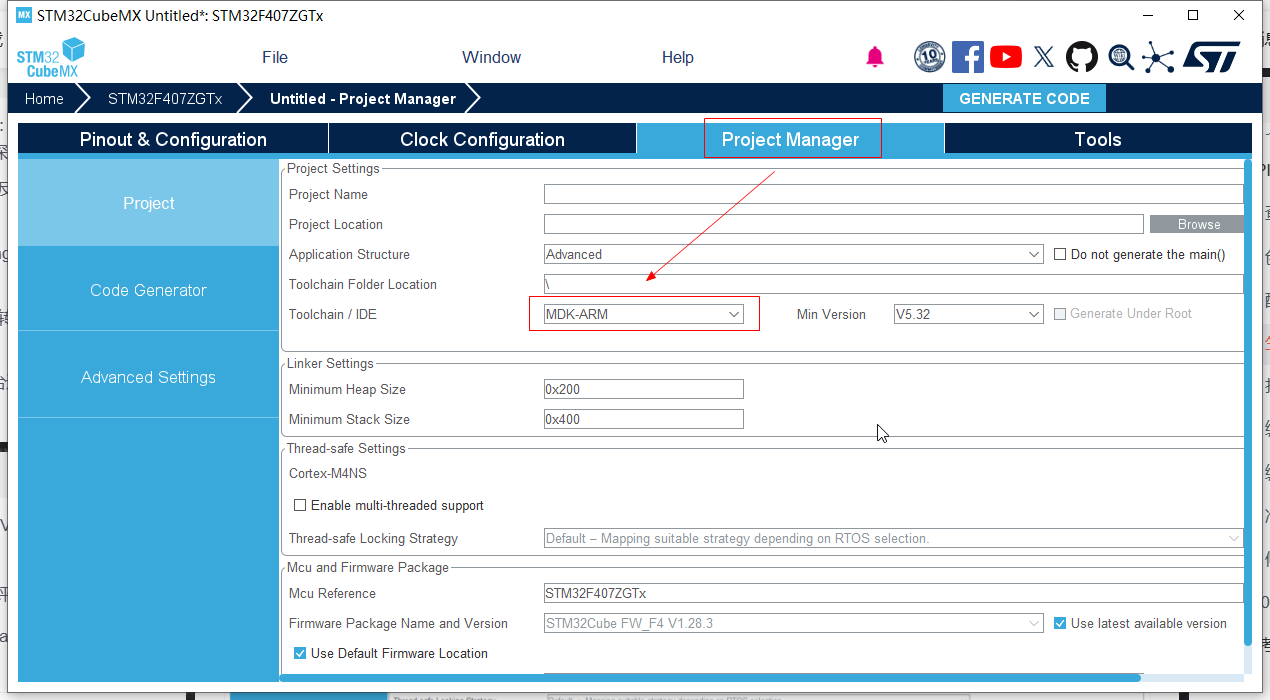The image size is (1270, 700).
Task: Open the X (Twitter) icon
Action: pyautogui.click(x=1044, y=57)
